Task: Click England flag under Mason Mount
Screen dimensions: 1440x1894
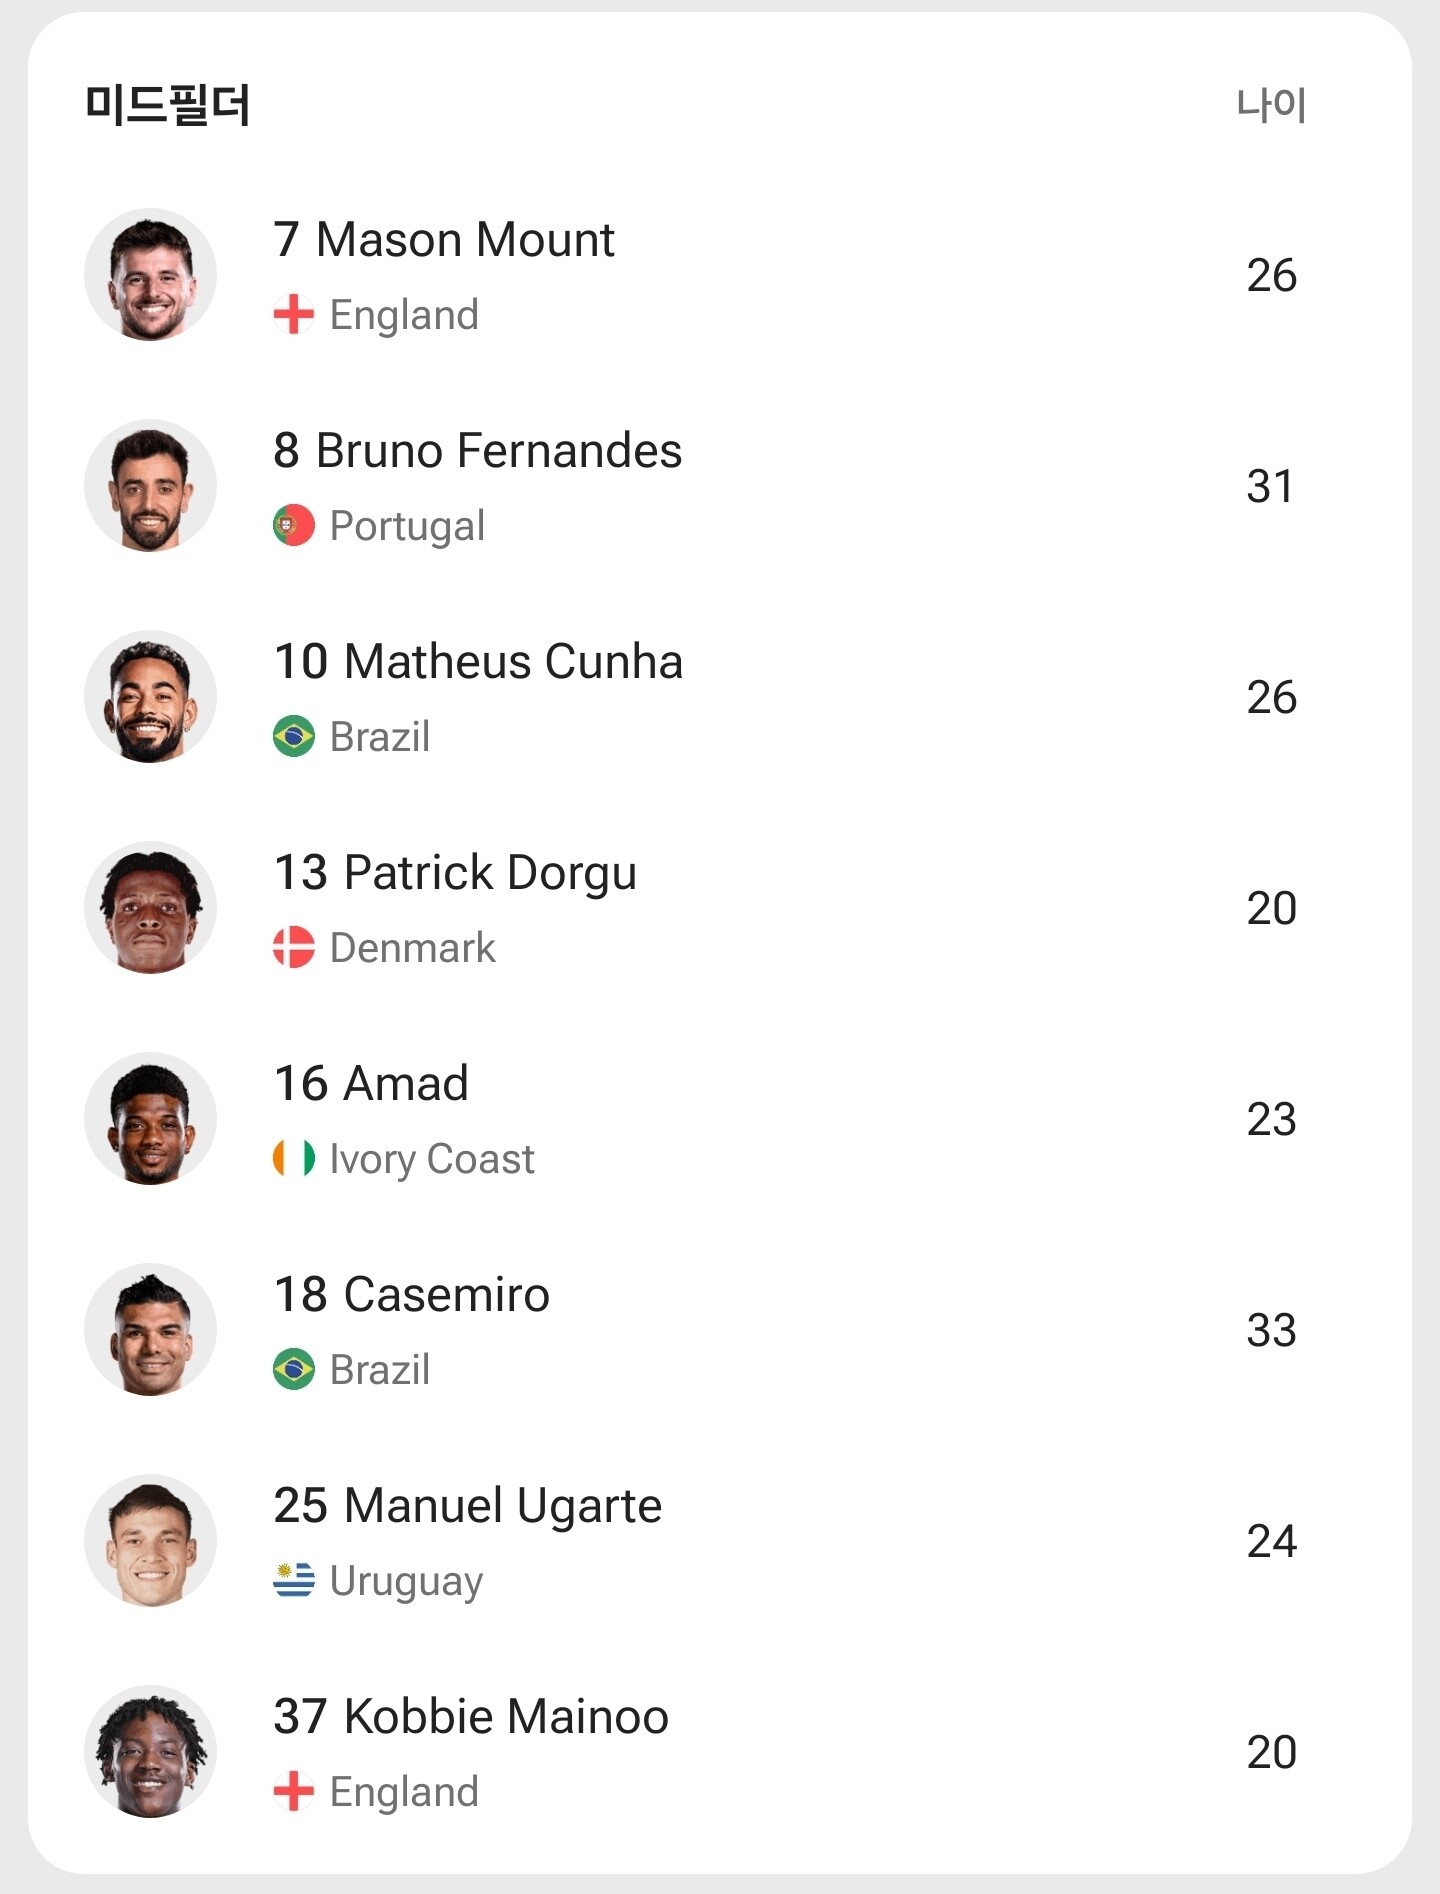Action: tap(293, 315)
